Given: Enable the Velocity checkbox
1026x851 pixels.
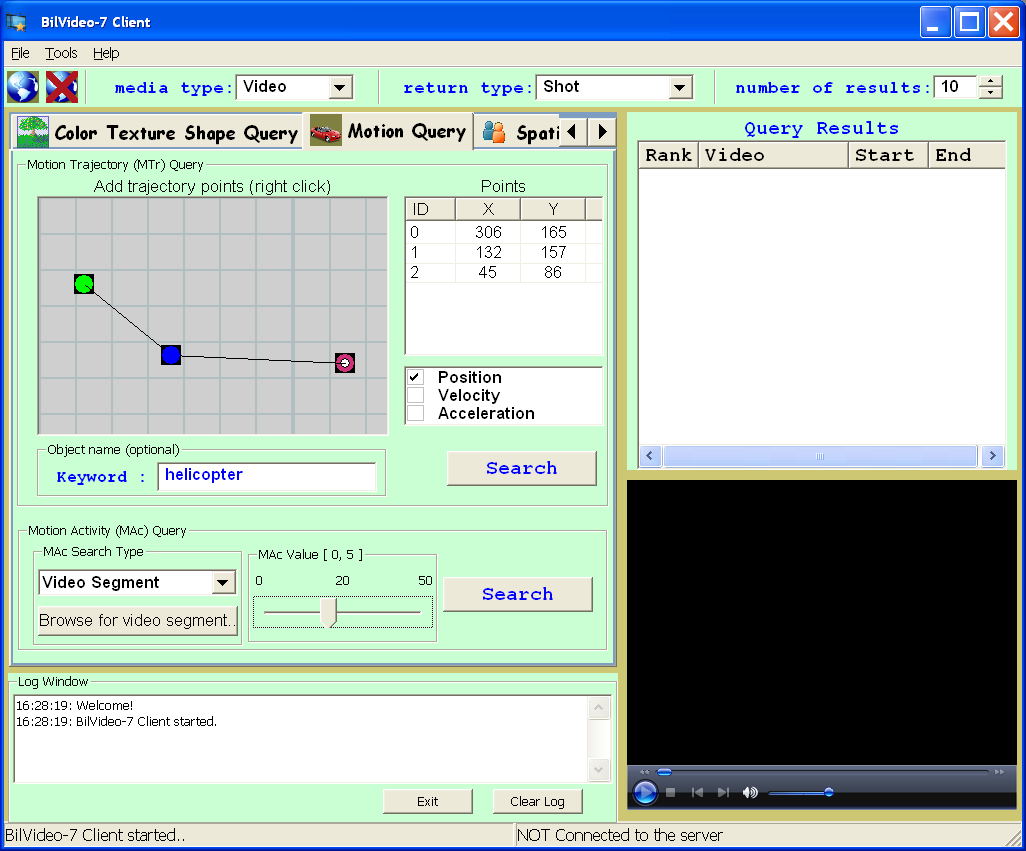Looking at the screenshot, I should (x=416, y=395).
